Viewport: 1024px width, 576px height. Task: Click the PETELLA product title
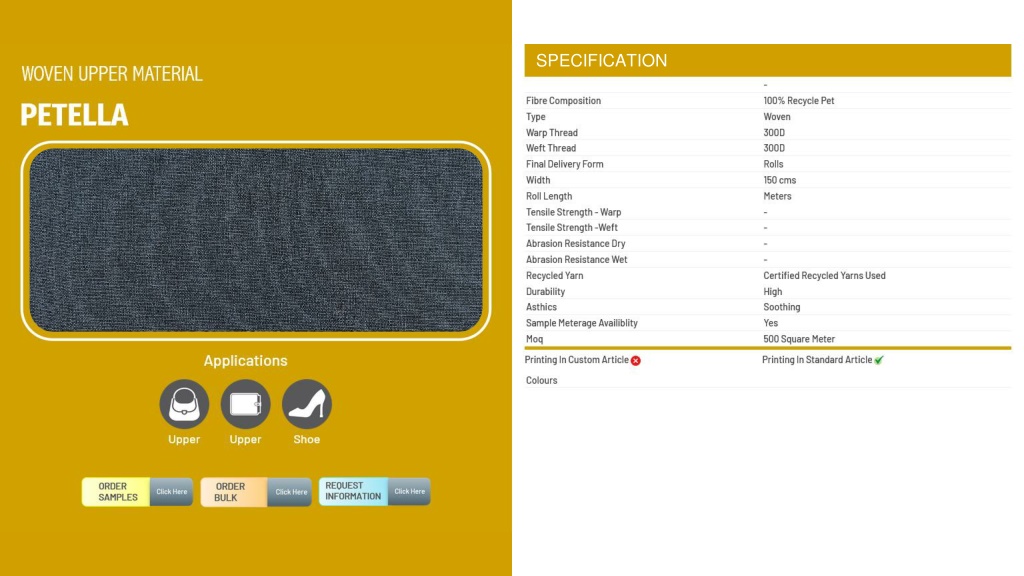pyautogui.click(x=74, y=115)
